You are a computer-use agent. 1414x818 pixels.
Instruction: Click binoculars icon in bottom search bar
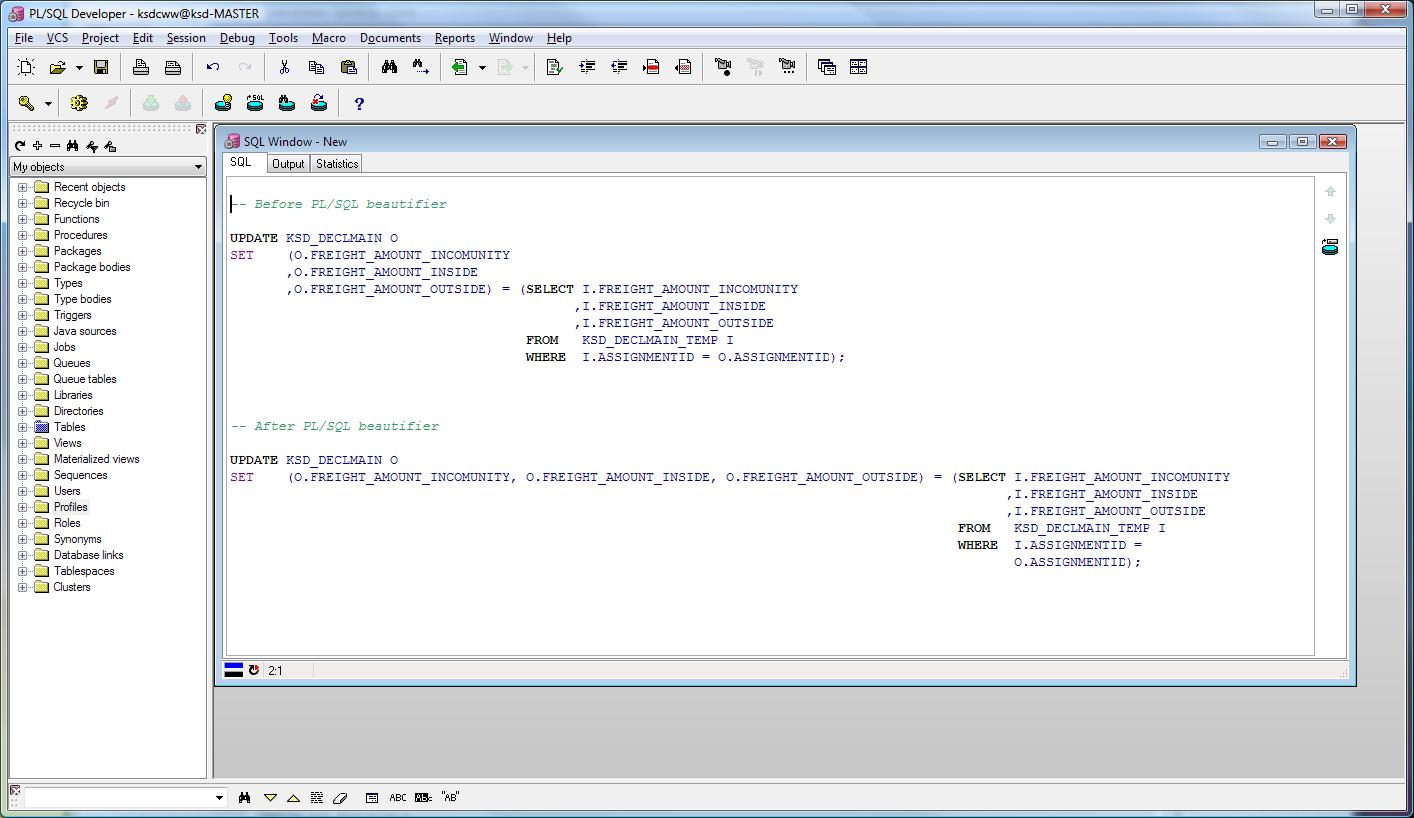[245, 797]
